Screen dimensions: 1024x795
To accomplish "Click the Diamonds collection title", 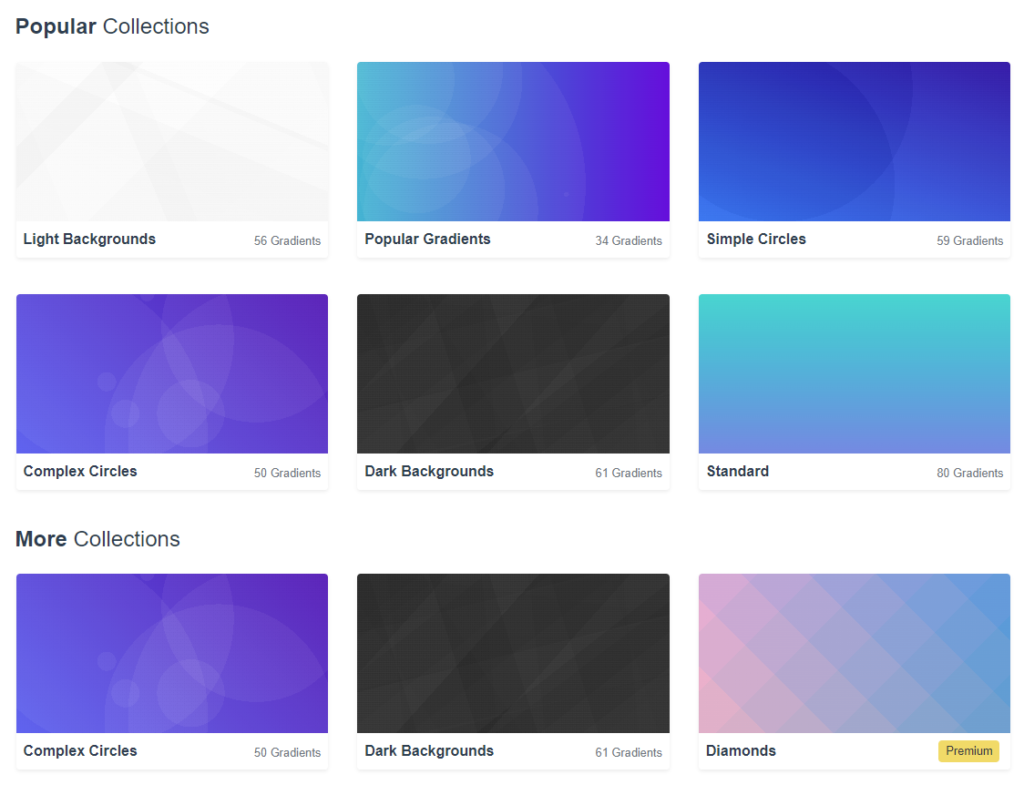I will 741,751.
